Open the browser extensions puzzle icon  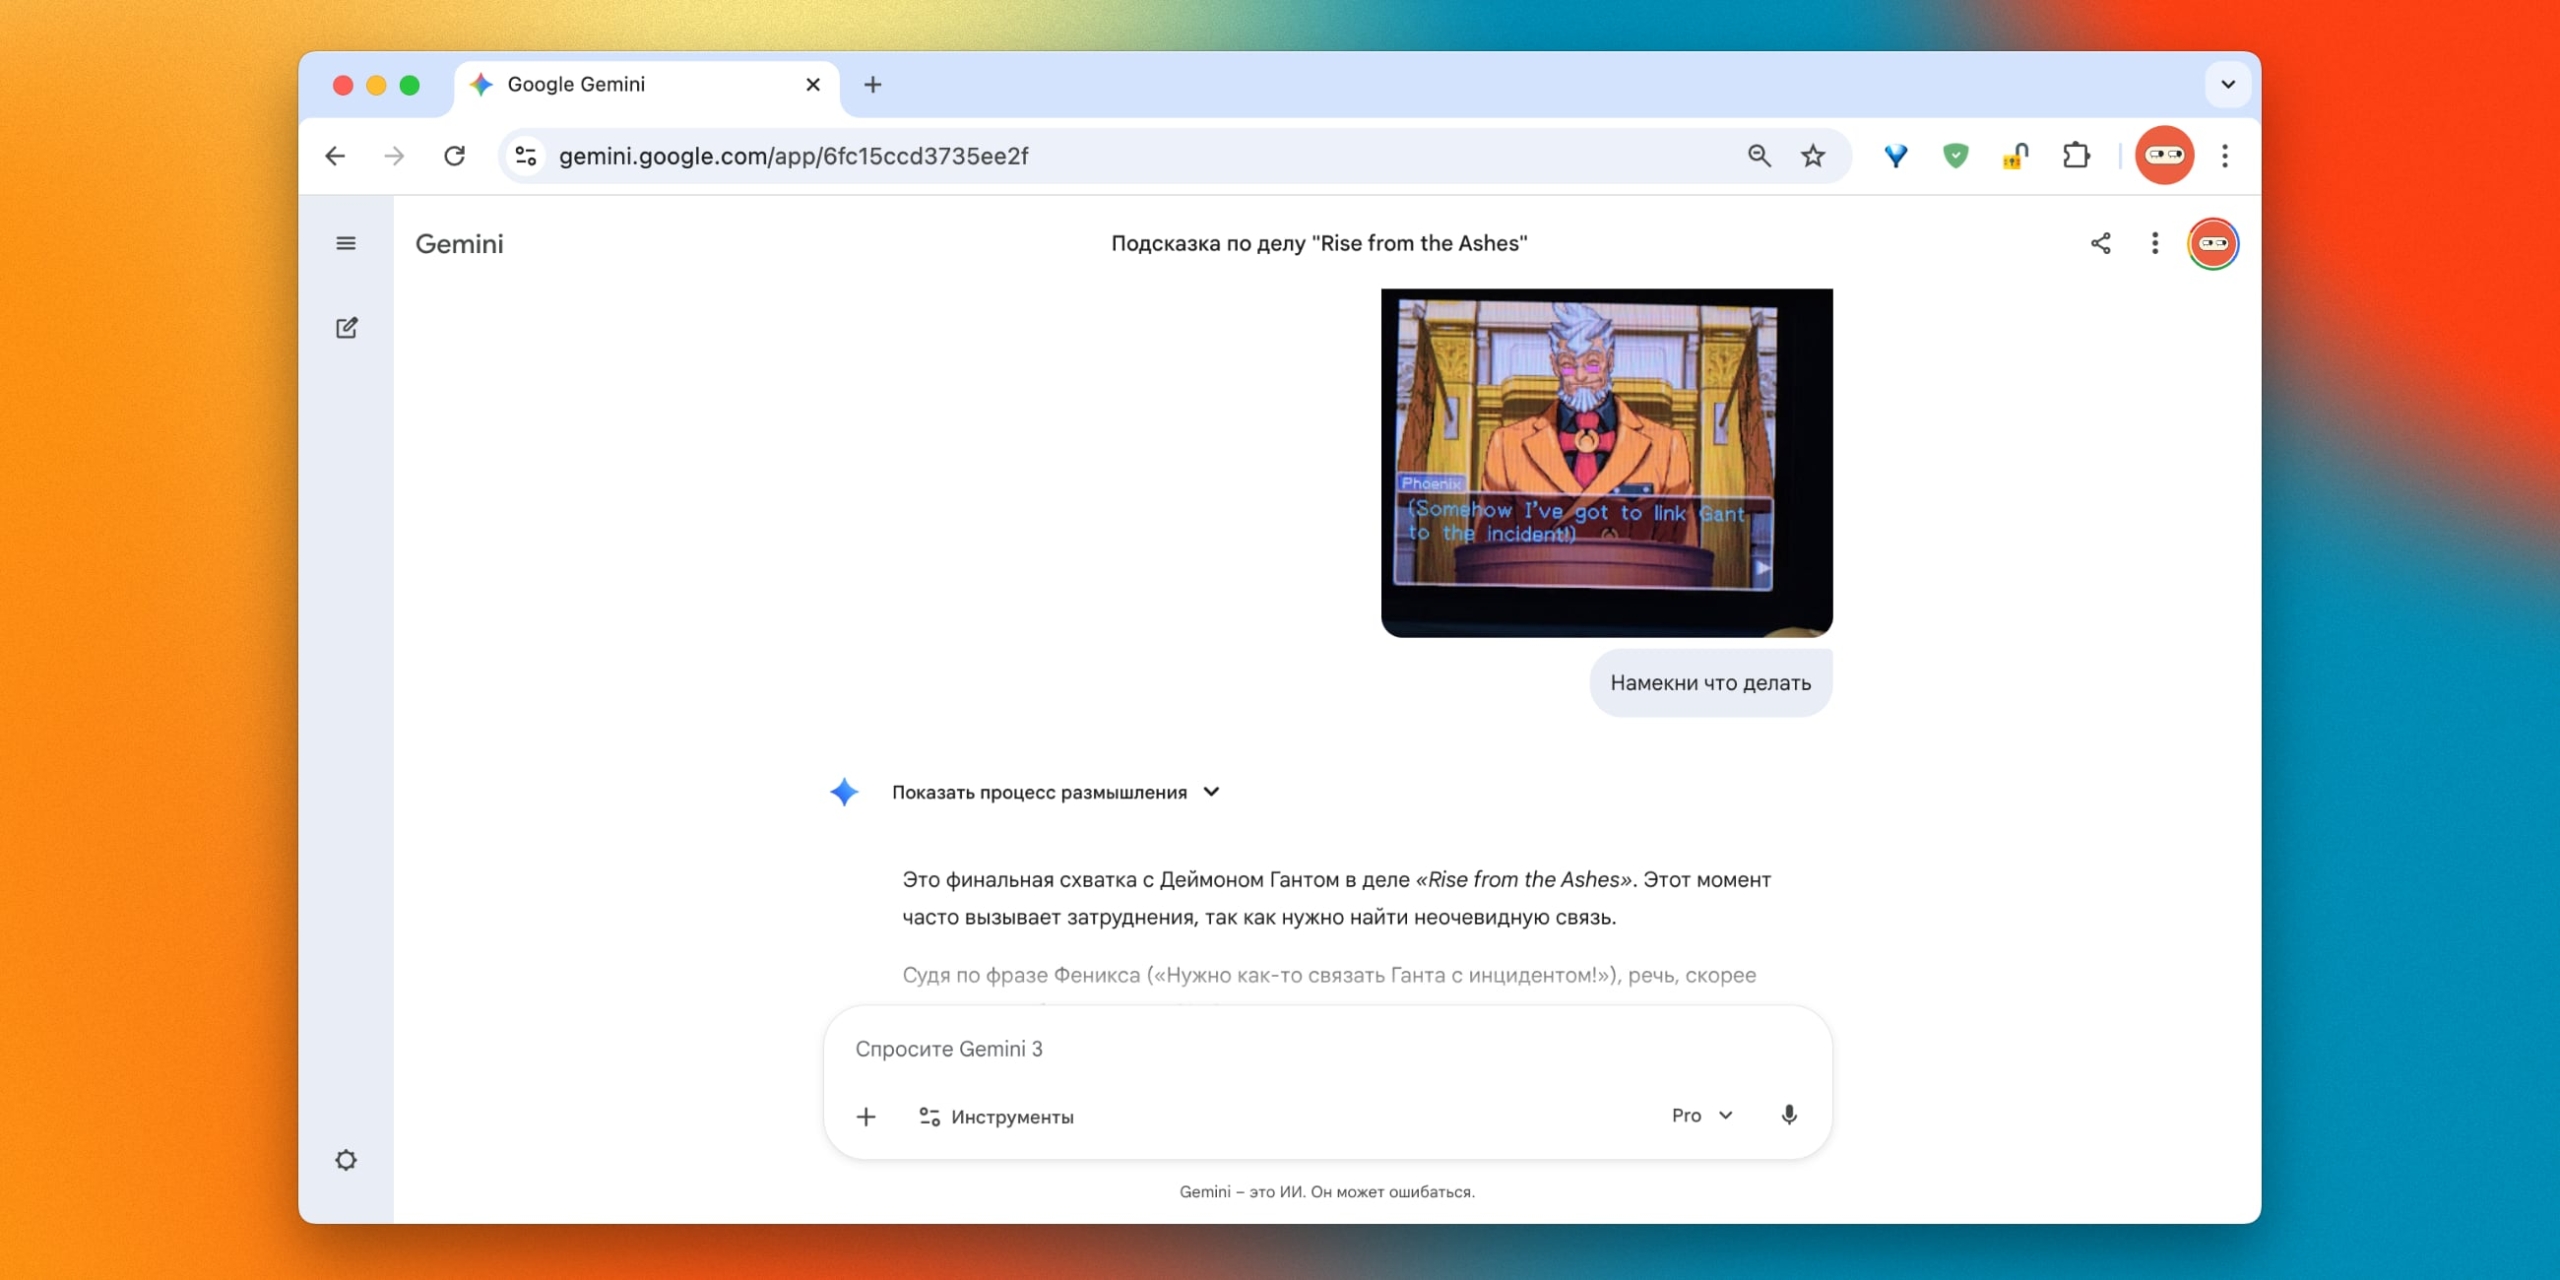click(2076, 156)
